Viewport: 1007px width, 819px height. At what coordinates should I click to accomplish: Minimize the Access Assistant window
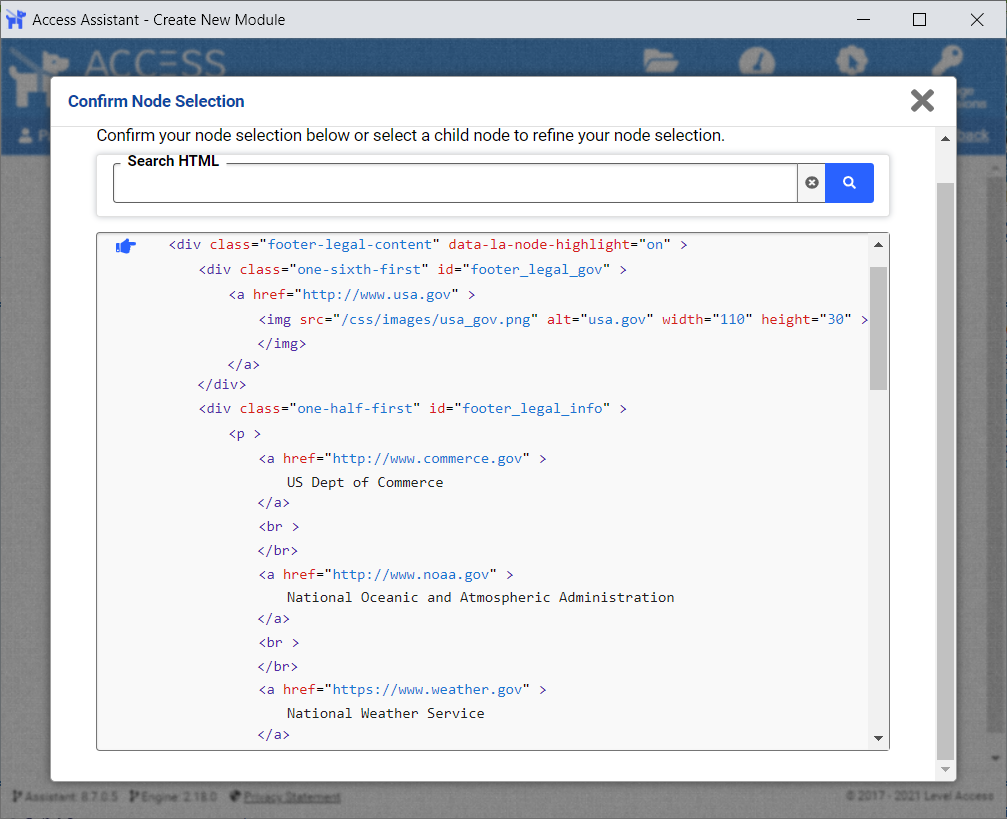coord(863,19)
